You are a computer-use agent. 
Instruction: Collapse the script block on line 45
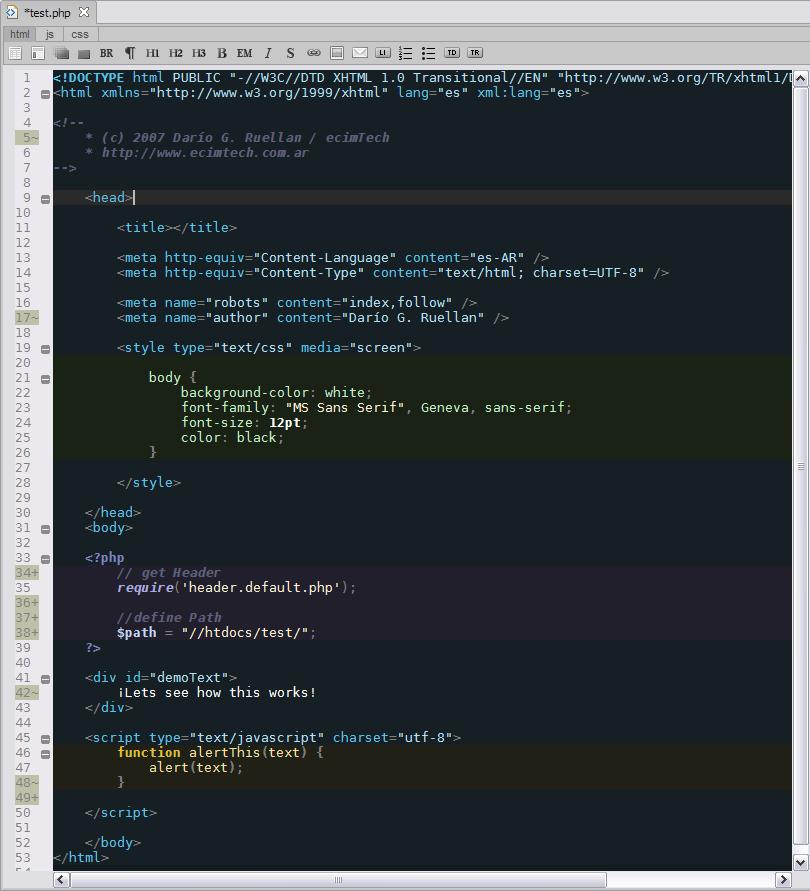point(45,739)
